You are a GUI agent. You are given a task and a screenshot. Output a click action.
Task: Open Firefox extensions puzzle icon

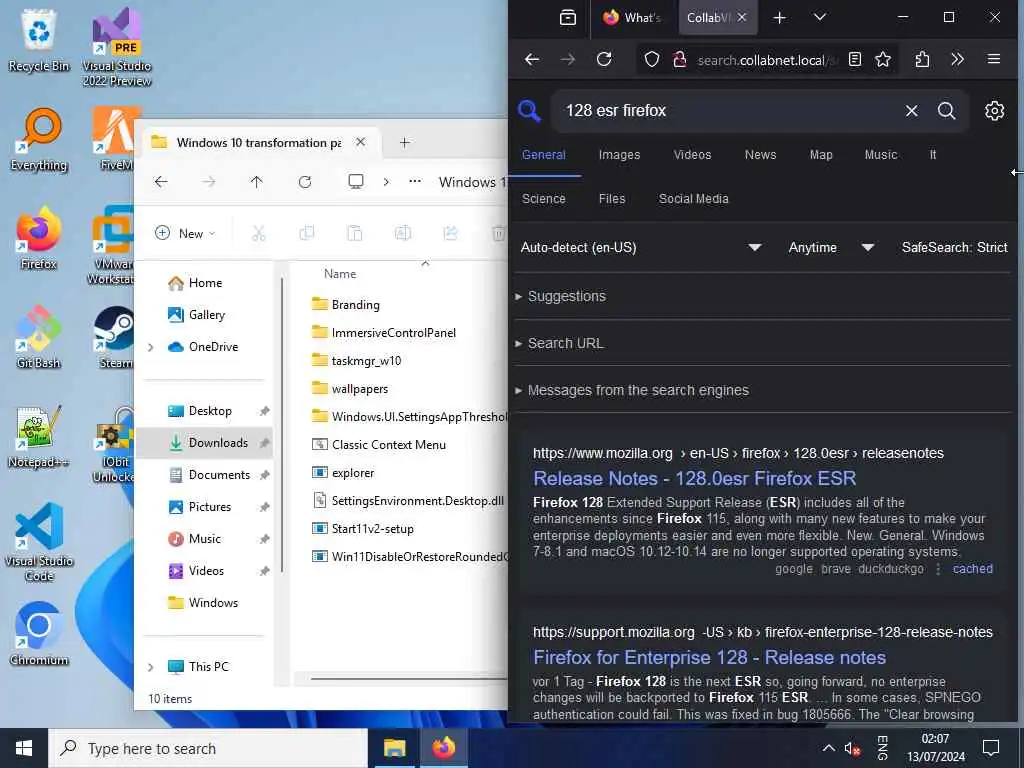[922, 59]
